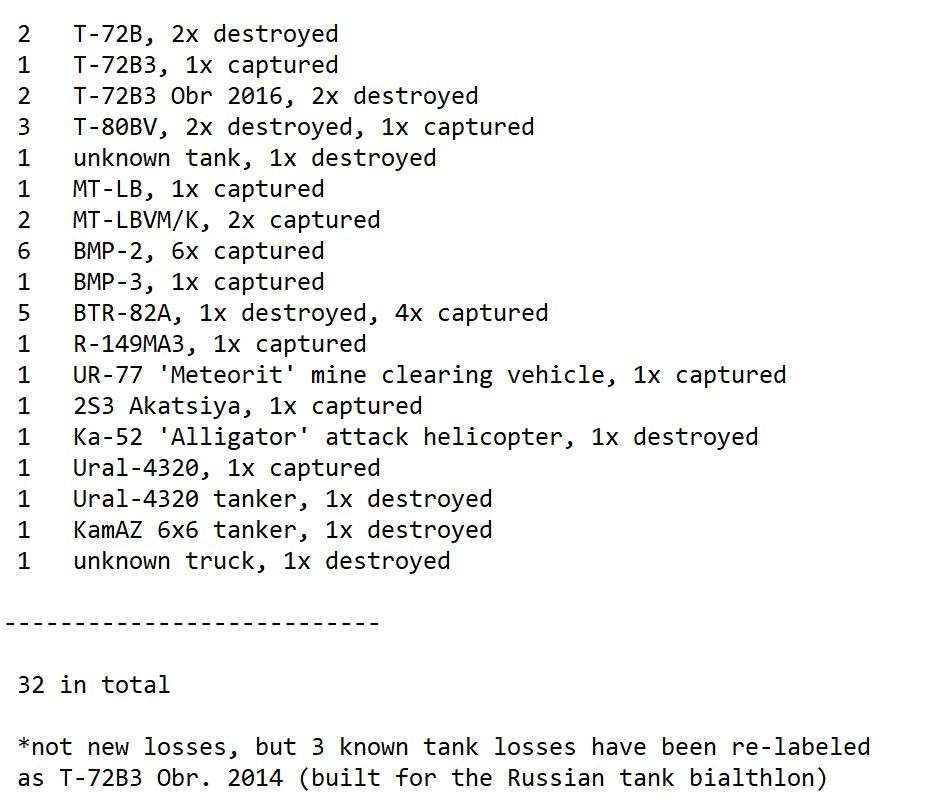This screenshot has width=925, height=809.
Task: Select the 2S3 Akatsiya entry
Action: (247, 406)
